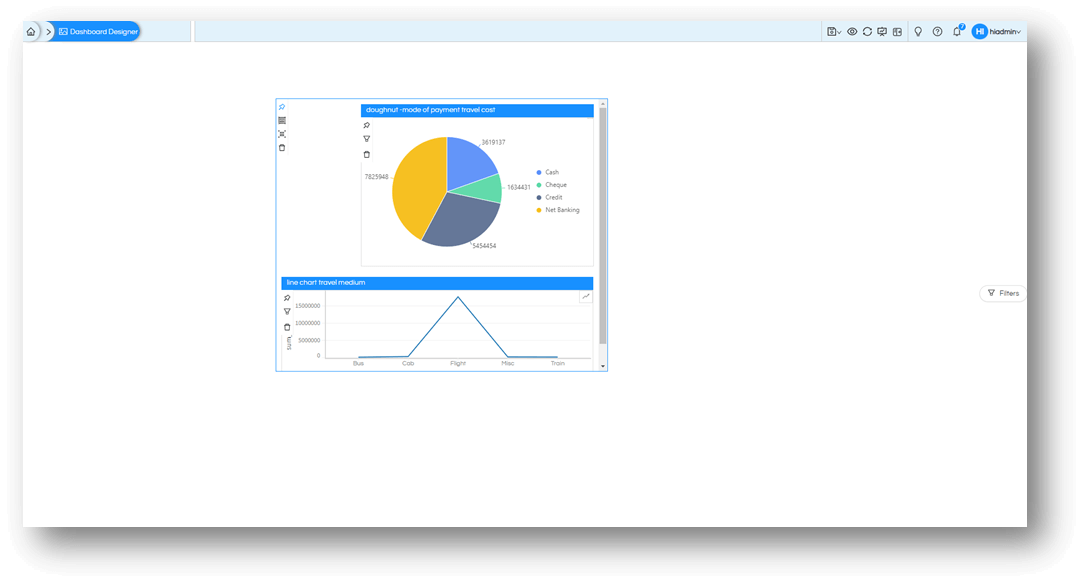Click the Misc axis label
Screen dimensions: 1081x579
(507, 363)
